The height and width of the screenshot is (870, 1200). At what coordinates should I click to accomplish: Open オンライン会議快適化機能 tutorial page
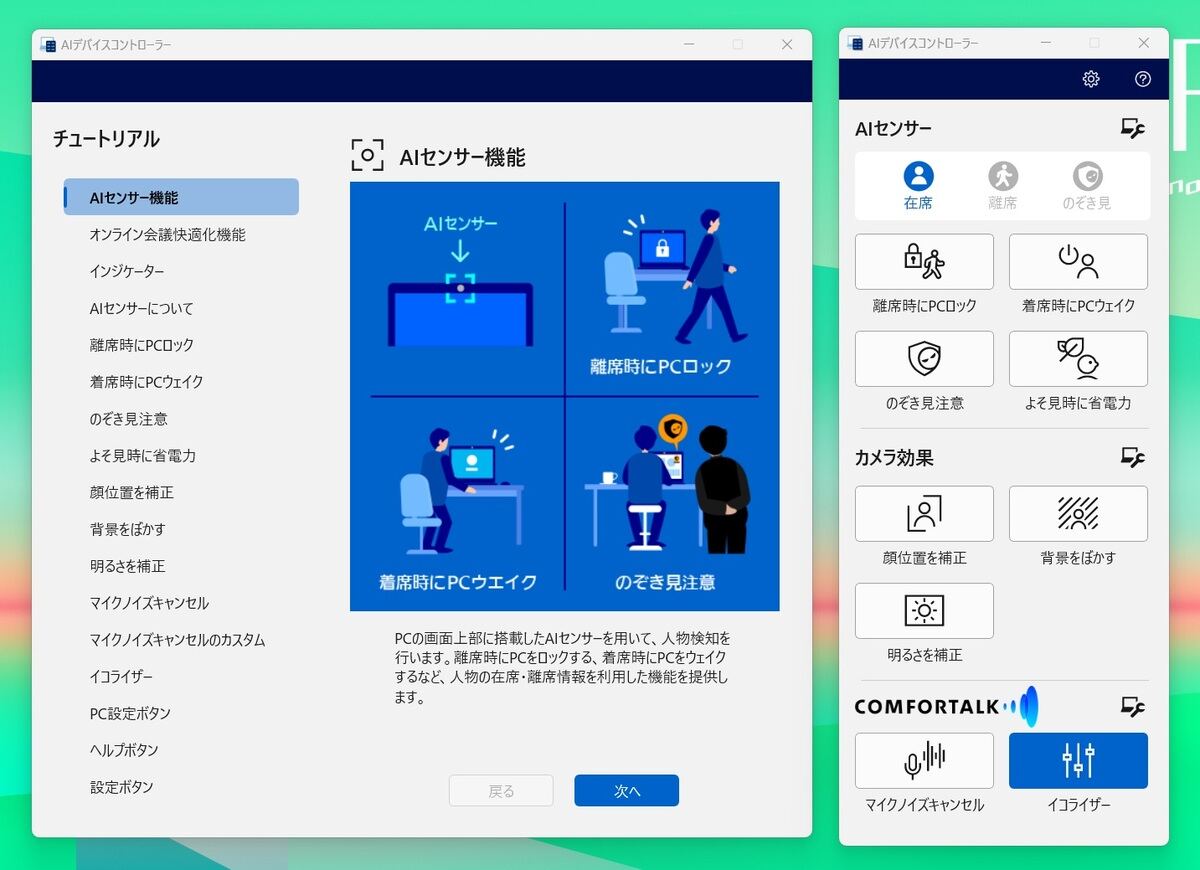[167, 234]
